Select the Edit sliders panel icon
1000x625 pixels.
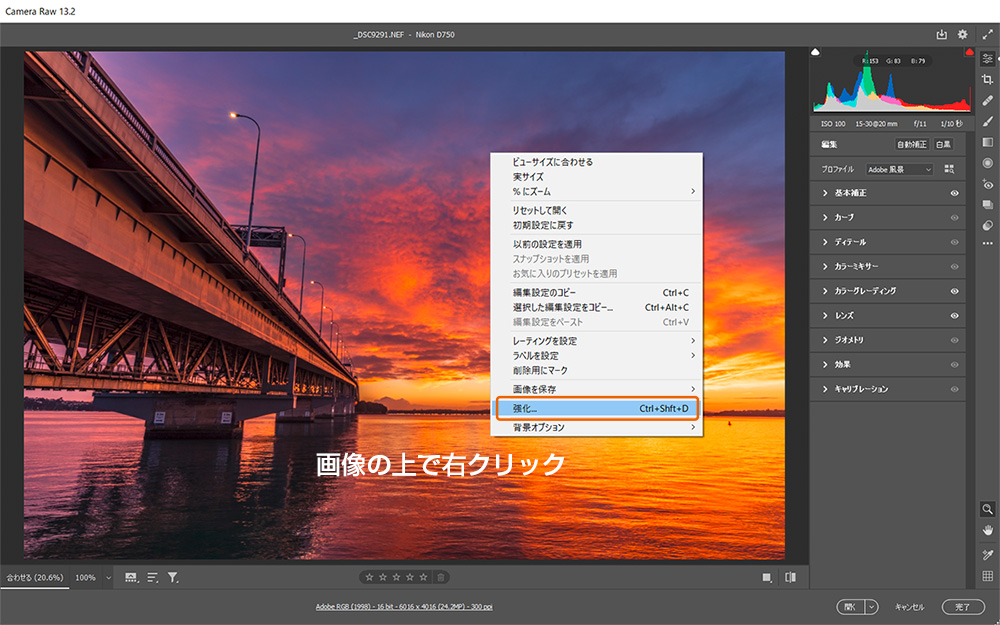(987, 59)
